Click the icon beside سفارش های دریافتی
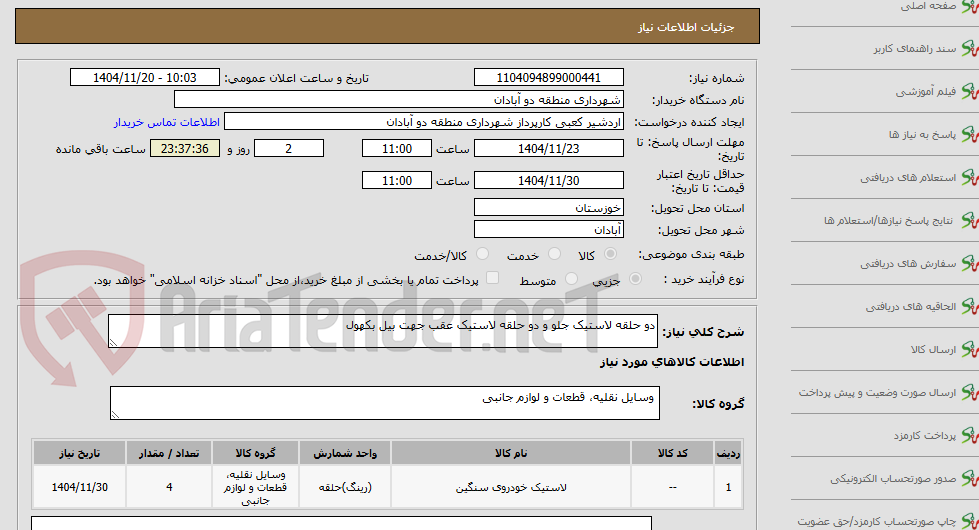The image size is (979, 530). (970, 264)
